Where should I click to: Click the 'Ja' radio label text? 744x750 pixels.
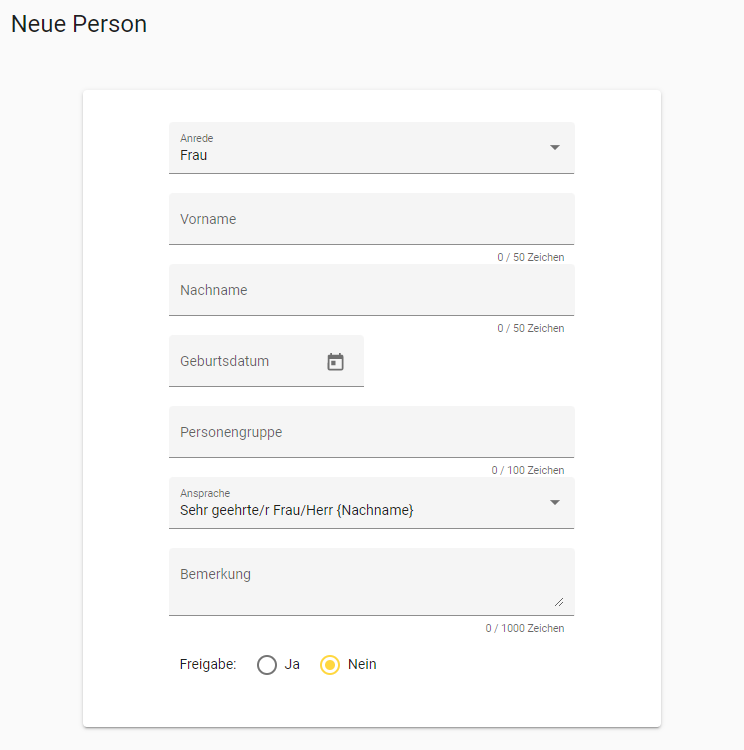pos(292,664)
